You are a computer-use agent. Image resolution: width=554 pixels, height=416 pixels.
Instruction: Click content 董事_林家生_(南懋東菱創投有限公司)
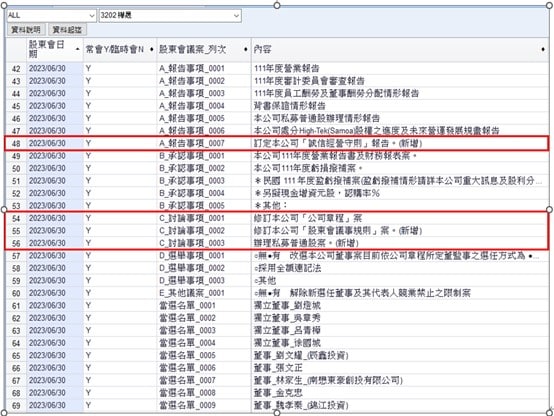[400, 381]
